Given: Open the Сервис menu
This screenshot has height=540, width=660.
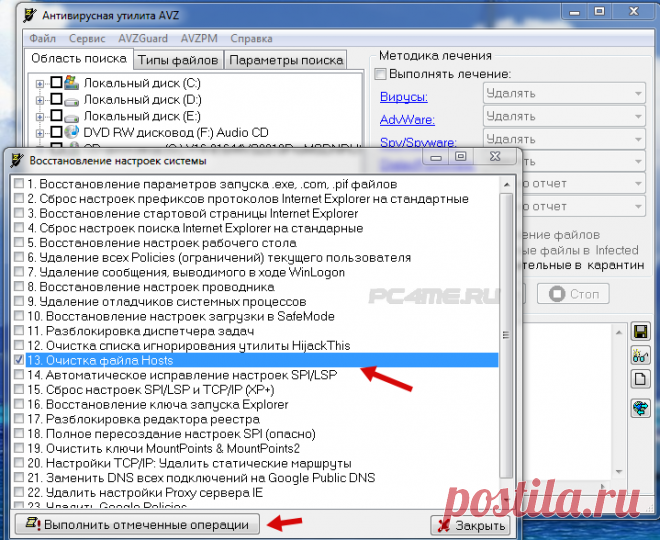Looking at the screenshot, I should coord(88,38).
